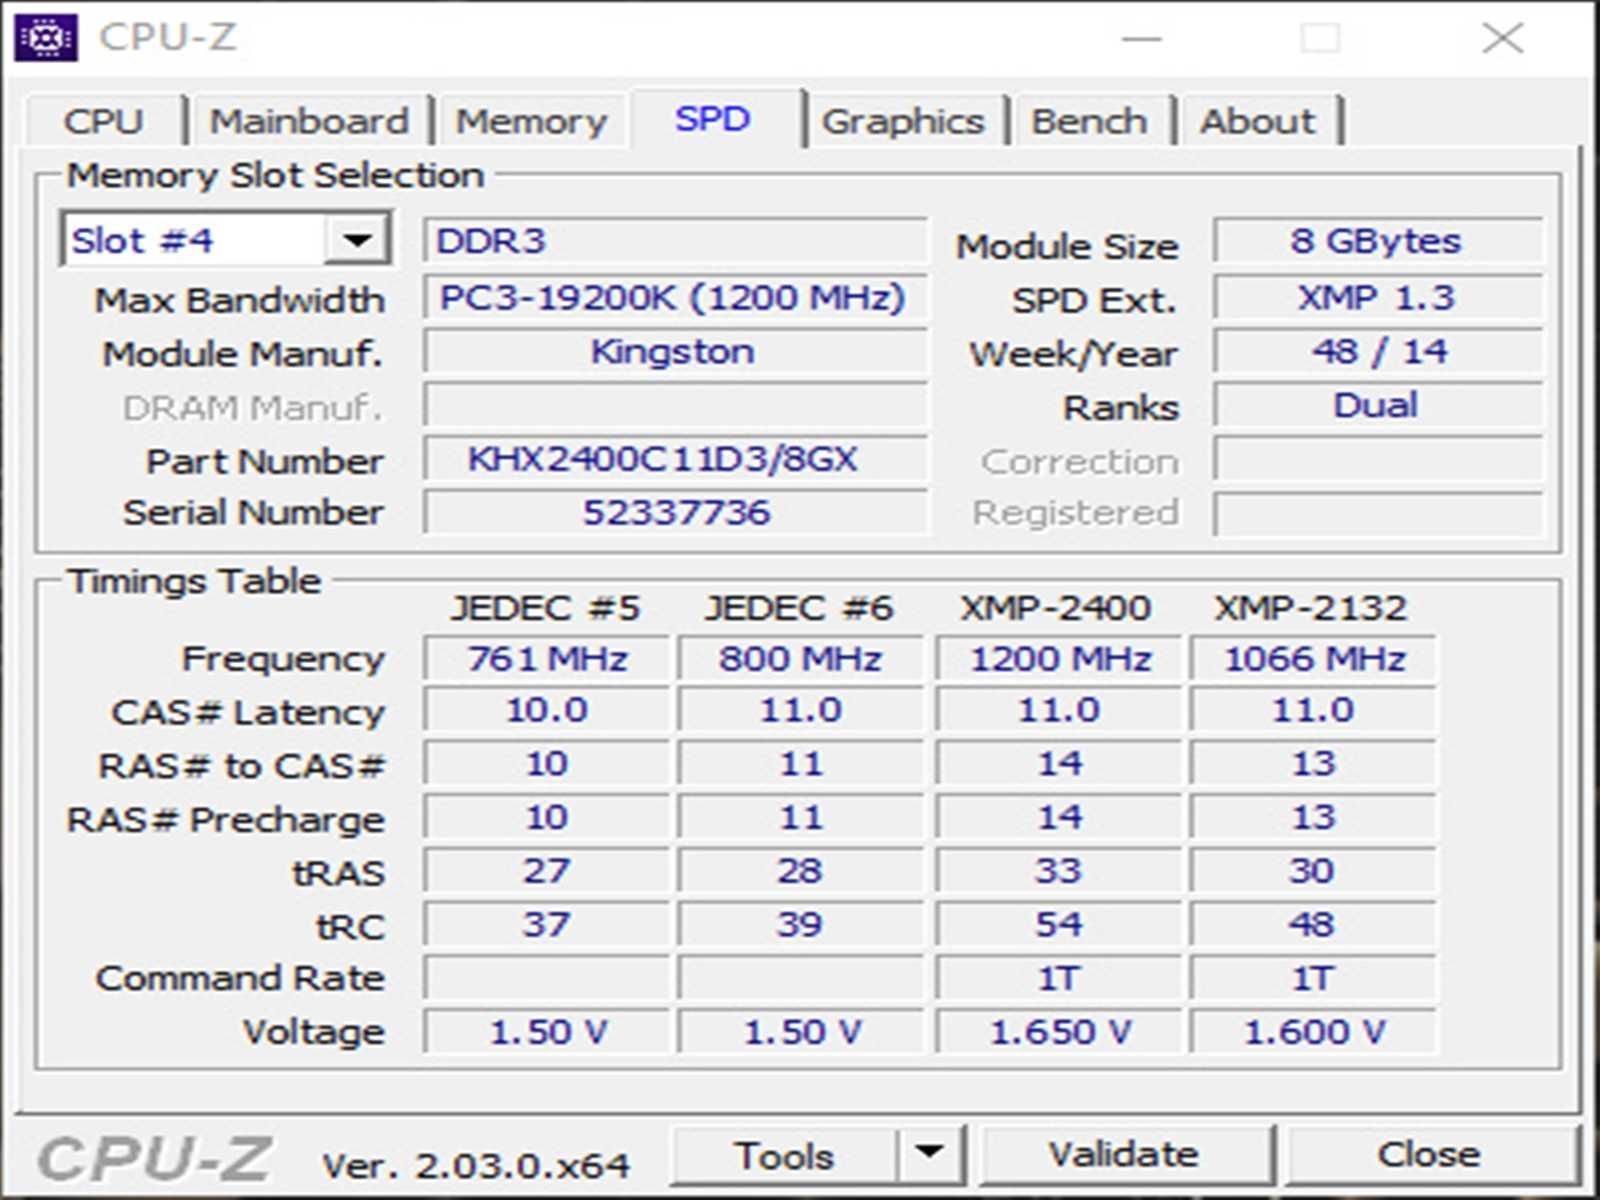
Task: Click the Ver. 2.03.0.x64 version text
Action: [476, 1165]
